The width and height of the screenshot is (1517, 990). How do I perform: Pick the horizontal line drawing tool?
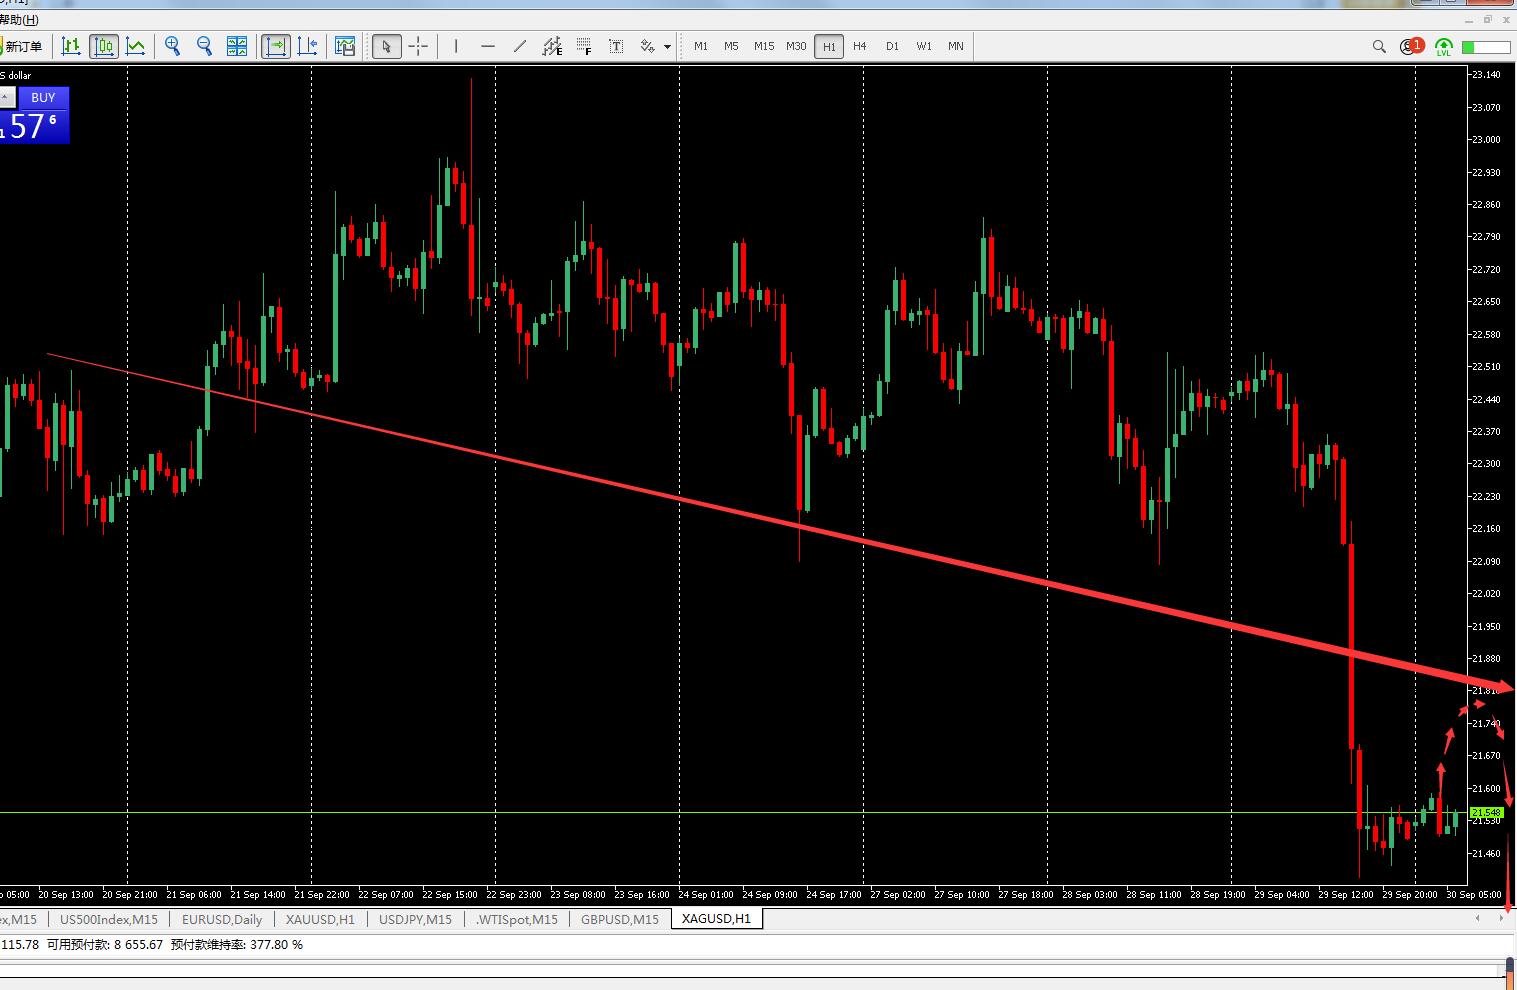pyautogui.click(x=488, y=46)
